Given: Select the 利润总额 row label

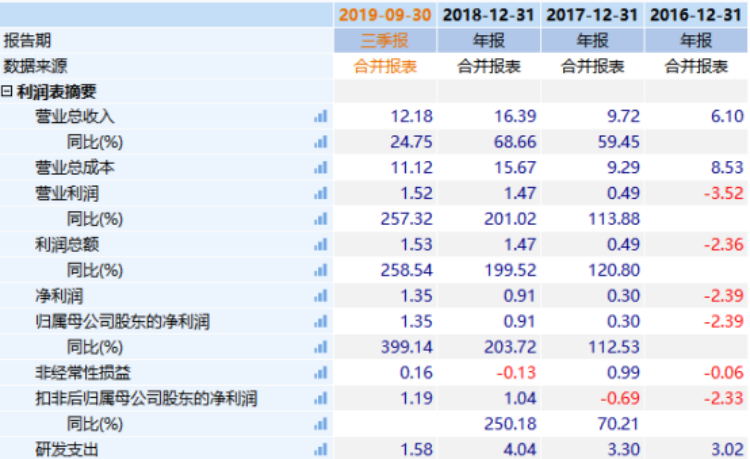Looking at the screenshot, I should coord(67,244).
